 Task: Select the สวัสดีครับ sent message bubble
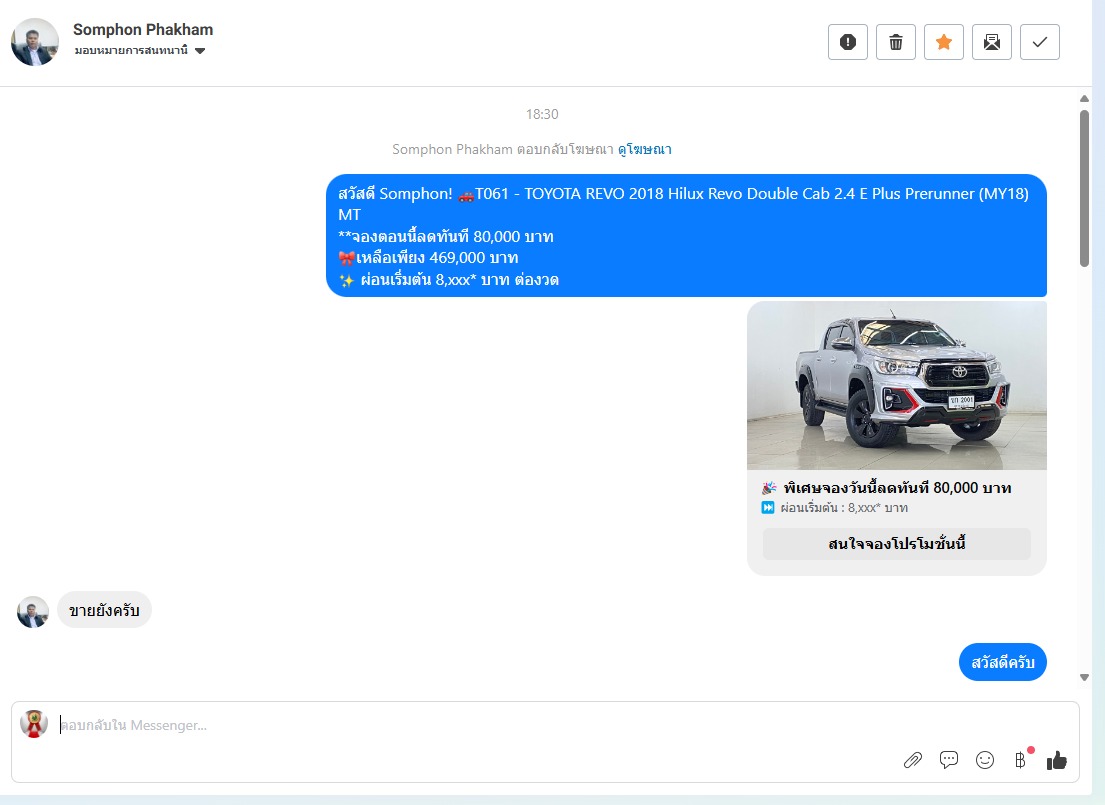coord(1003,662)
